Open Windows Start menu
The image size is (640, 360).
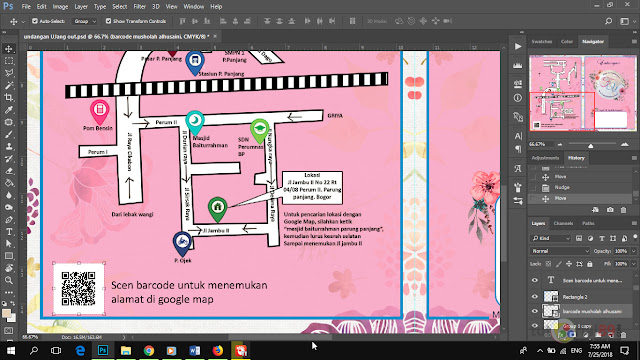tap(11, 351)
